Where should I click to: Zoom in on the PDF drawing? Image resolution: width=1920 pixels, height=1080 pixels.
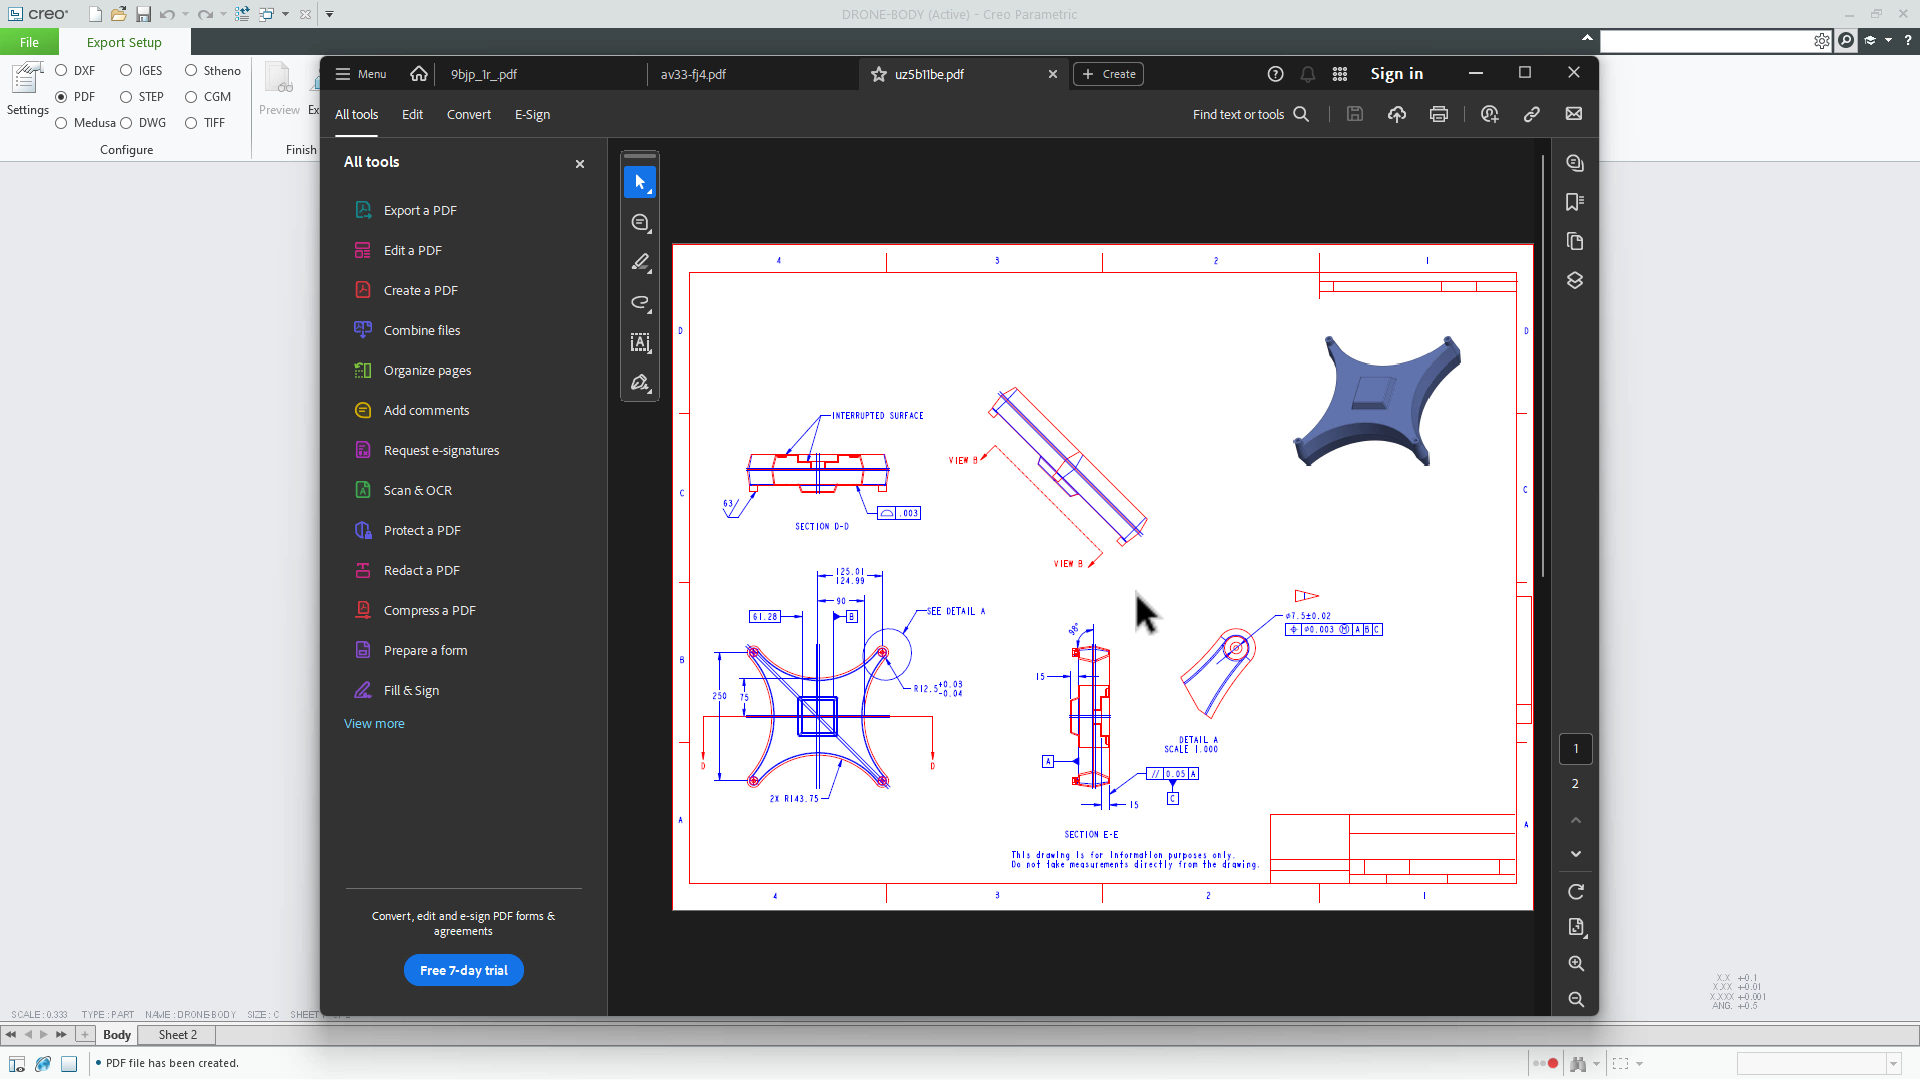click(1576, 963)
